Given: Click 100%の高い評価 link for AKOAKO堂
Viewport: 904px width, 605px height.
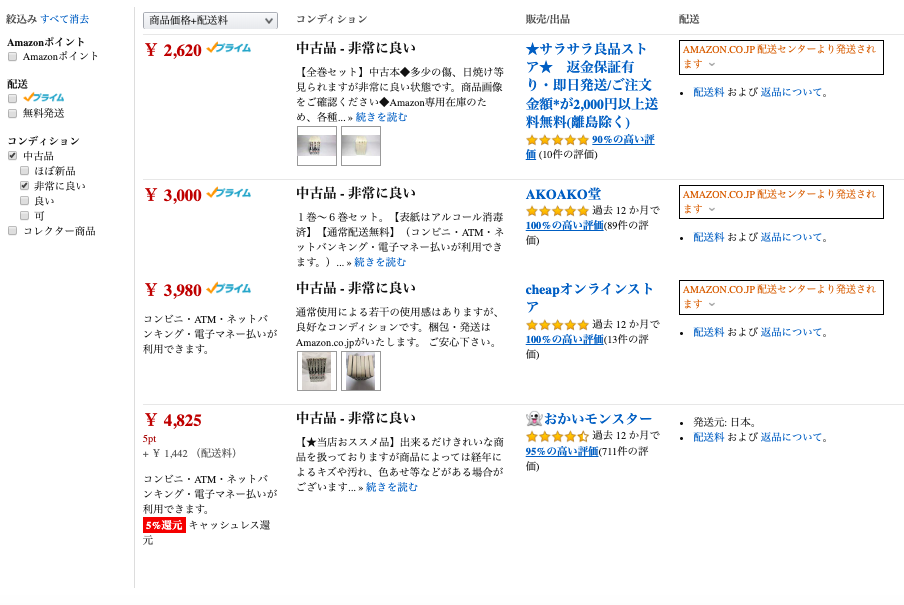Looking at the screenshot, I should [564, 226].
